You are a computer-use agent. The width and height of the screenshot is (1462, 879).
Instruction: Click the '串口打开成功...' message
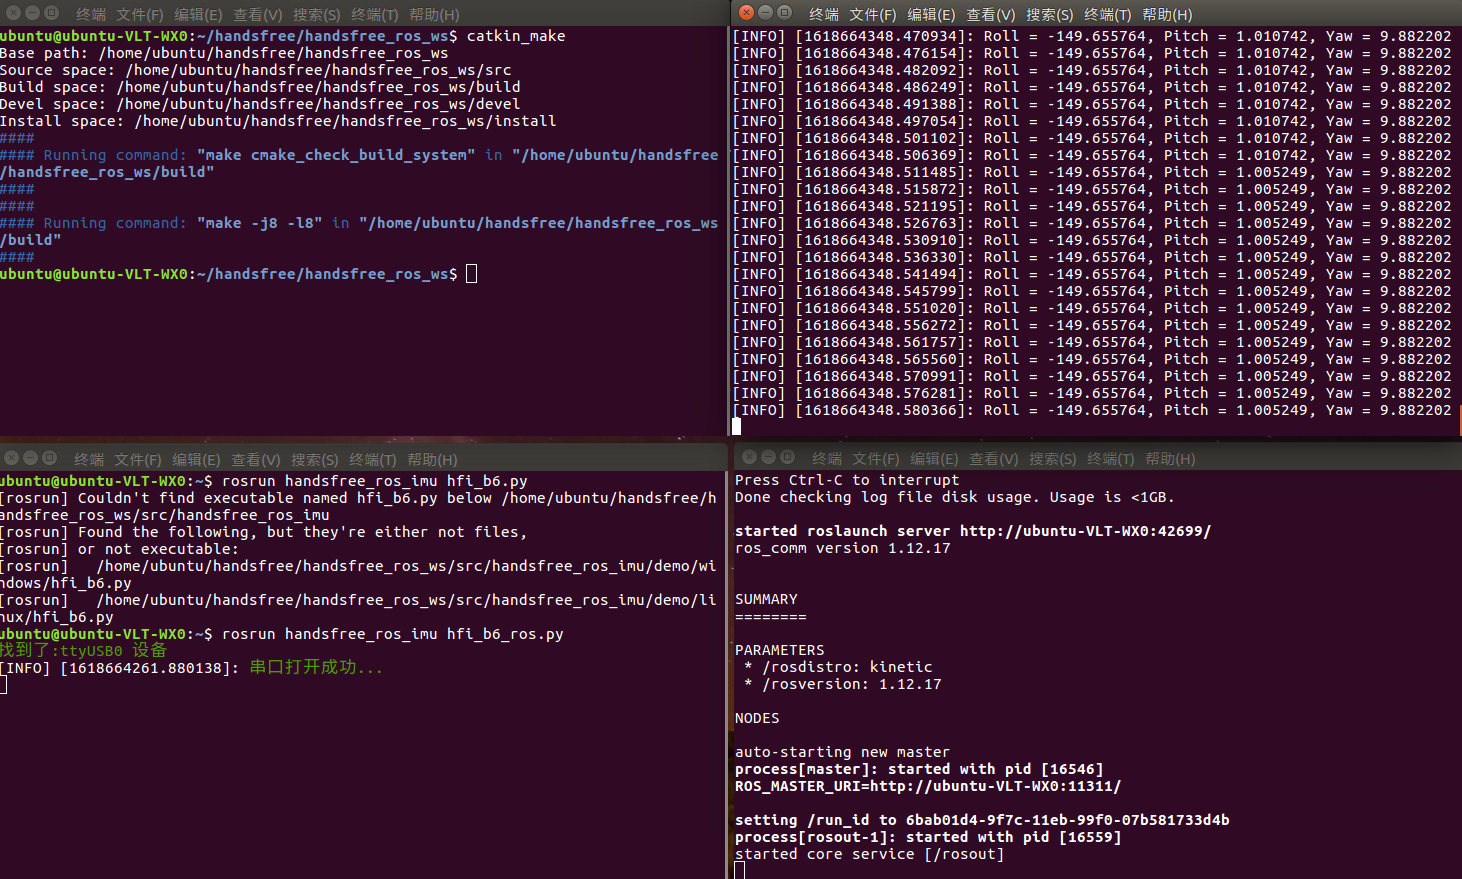click(x=316, y=667)
